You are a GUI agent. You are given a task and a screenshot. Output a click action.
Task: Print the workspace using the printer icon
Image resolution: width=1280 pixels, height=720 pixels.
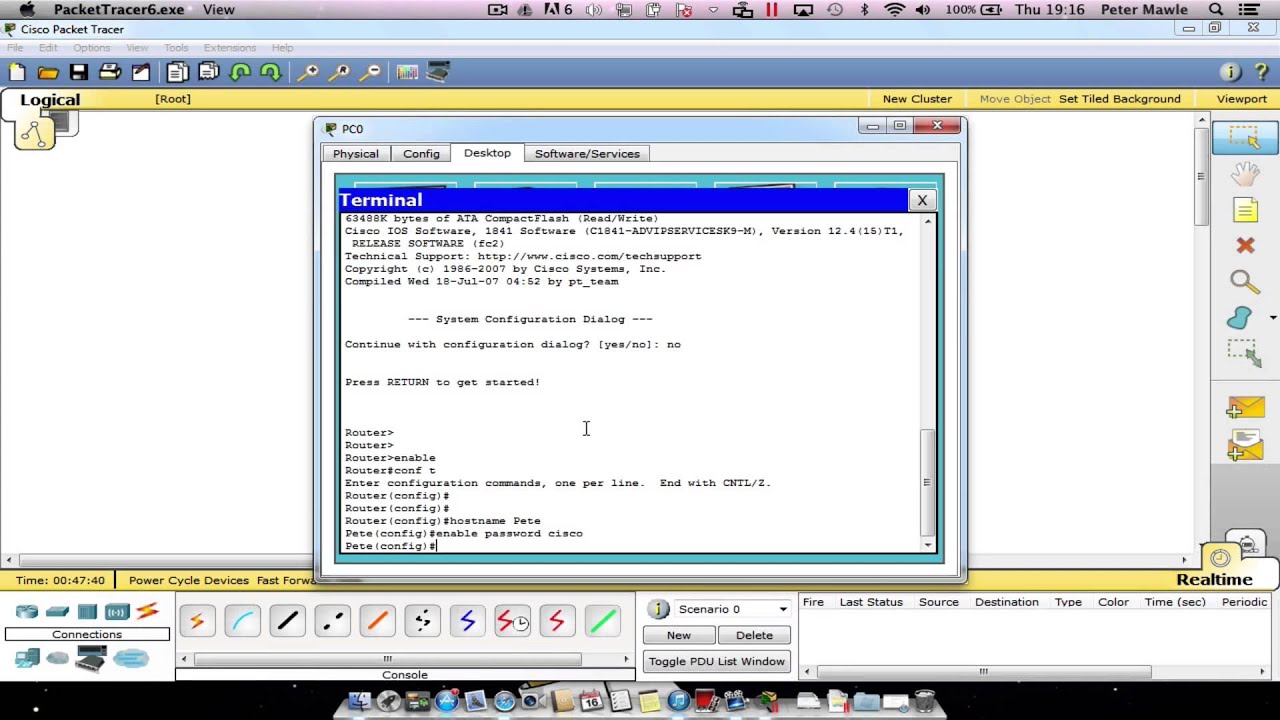tap(110, 72)
